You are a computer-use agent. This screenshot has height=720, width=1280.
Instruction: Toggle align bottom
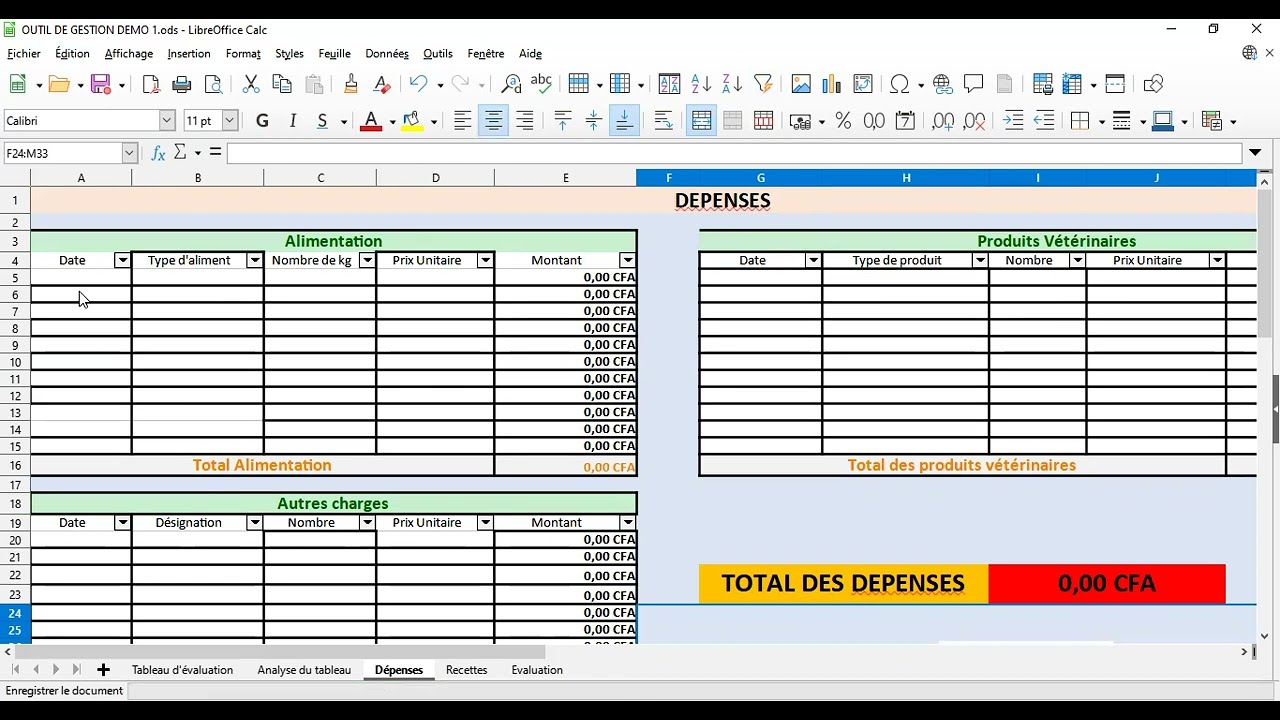(624, 121)
